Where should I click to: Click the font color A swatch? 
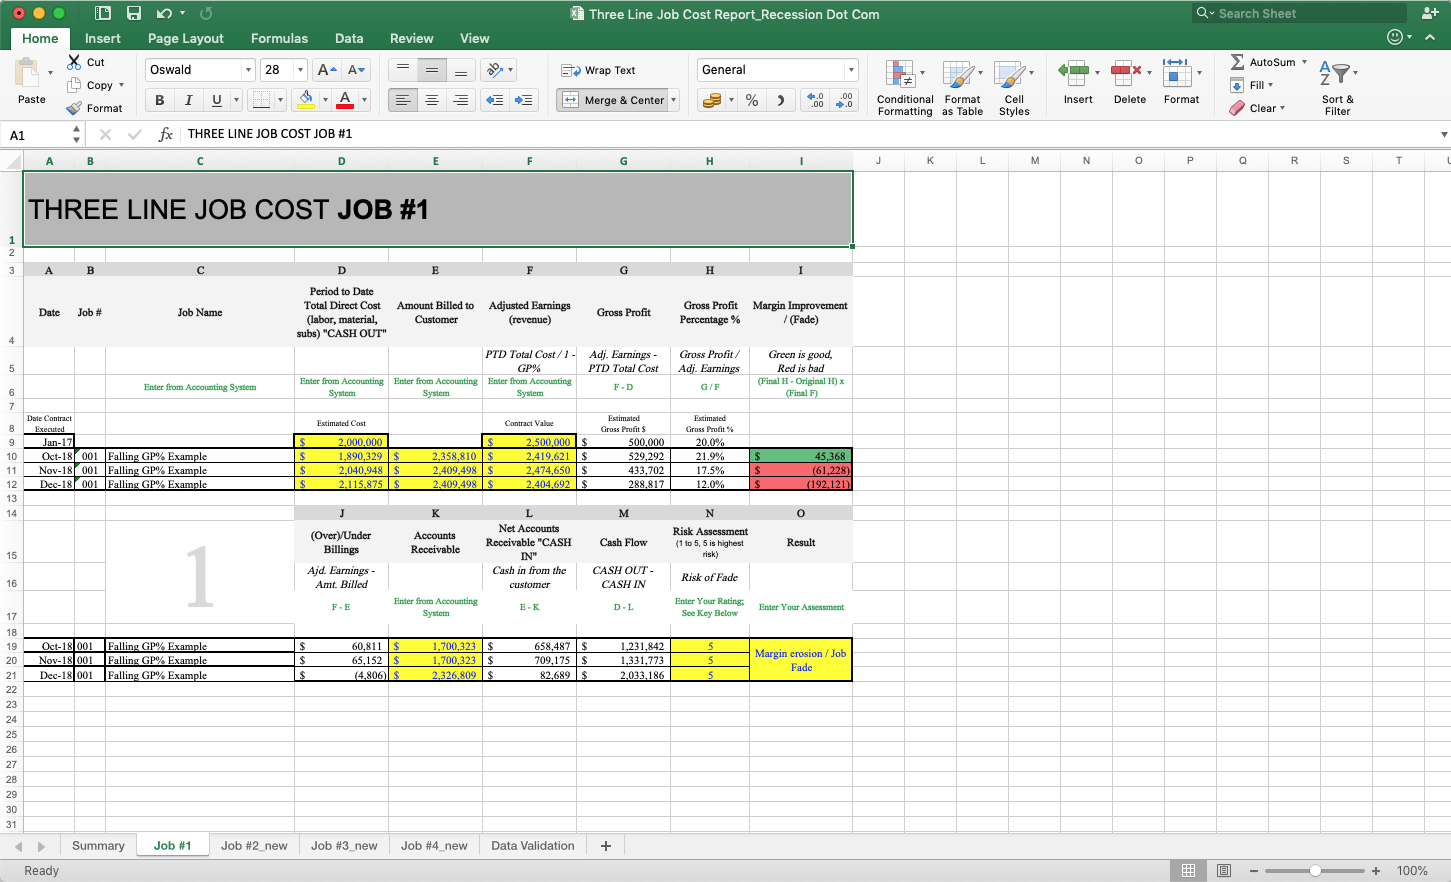point(345,100)
